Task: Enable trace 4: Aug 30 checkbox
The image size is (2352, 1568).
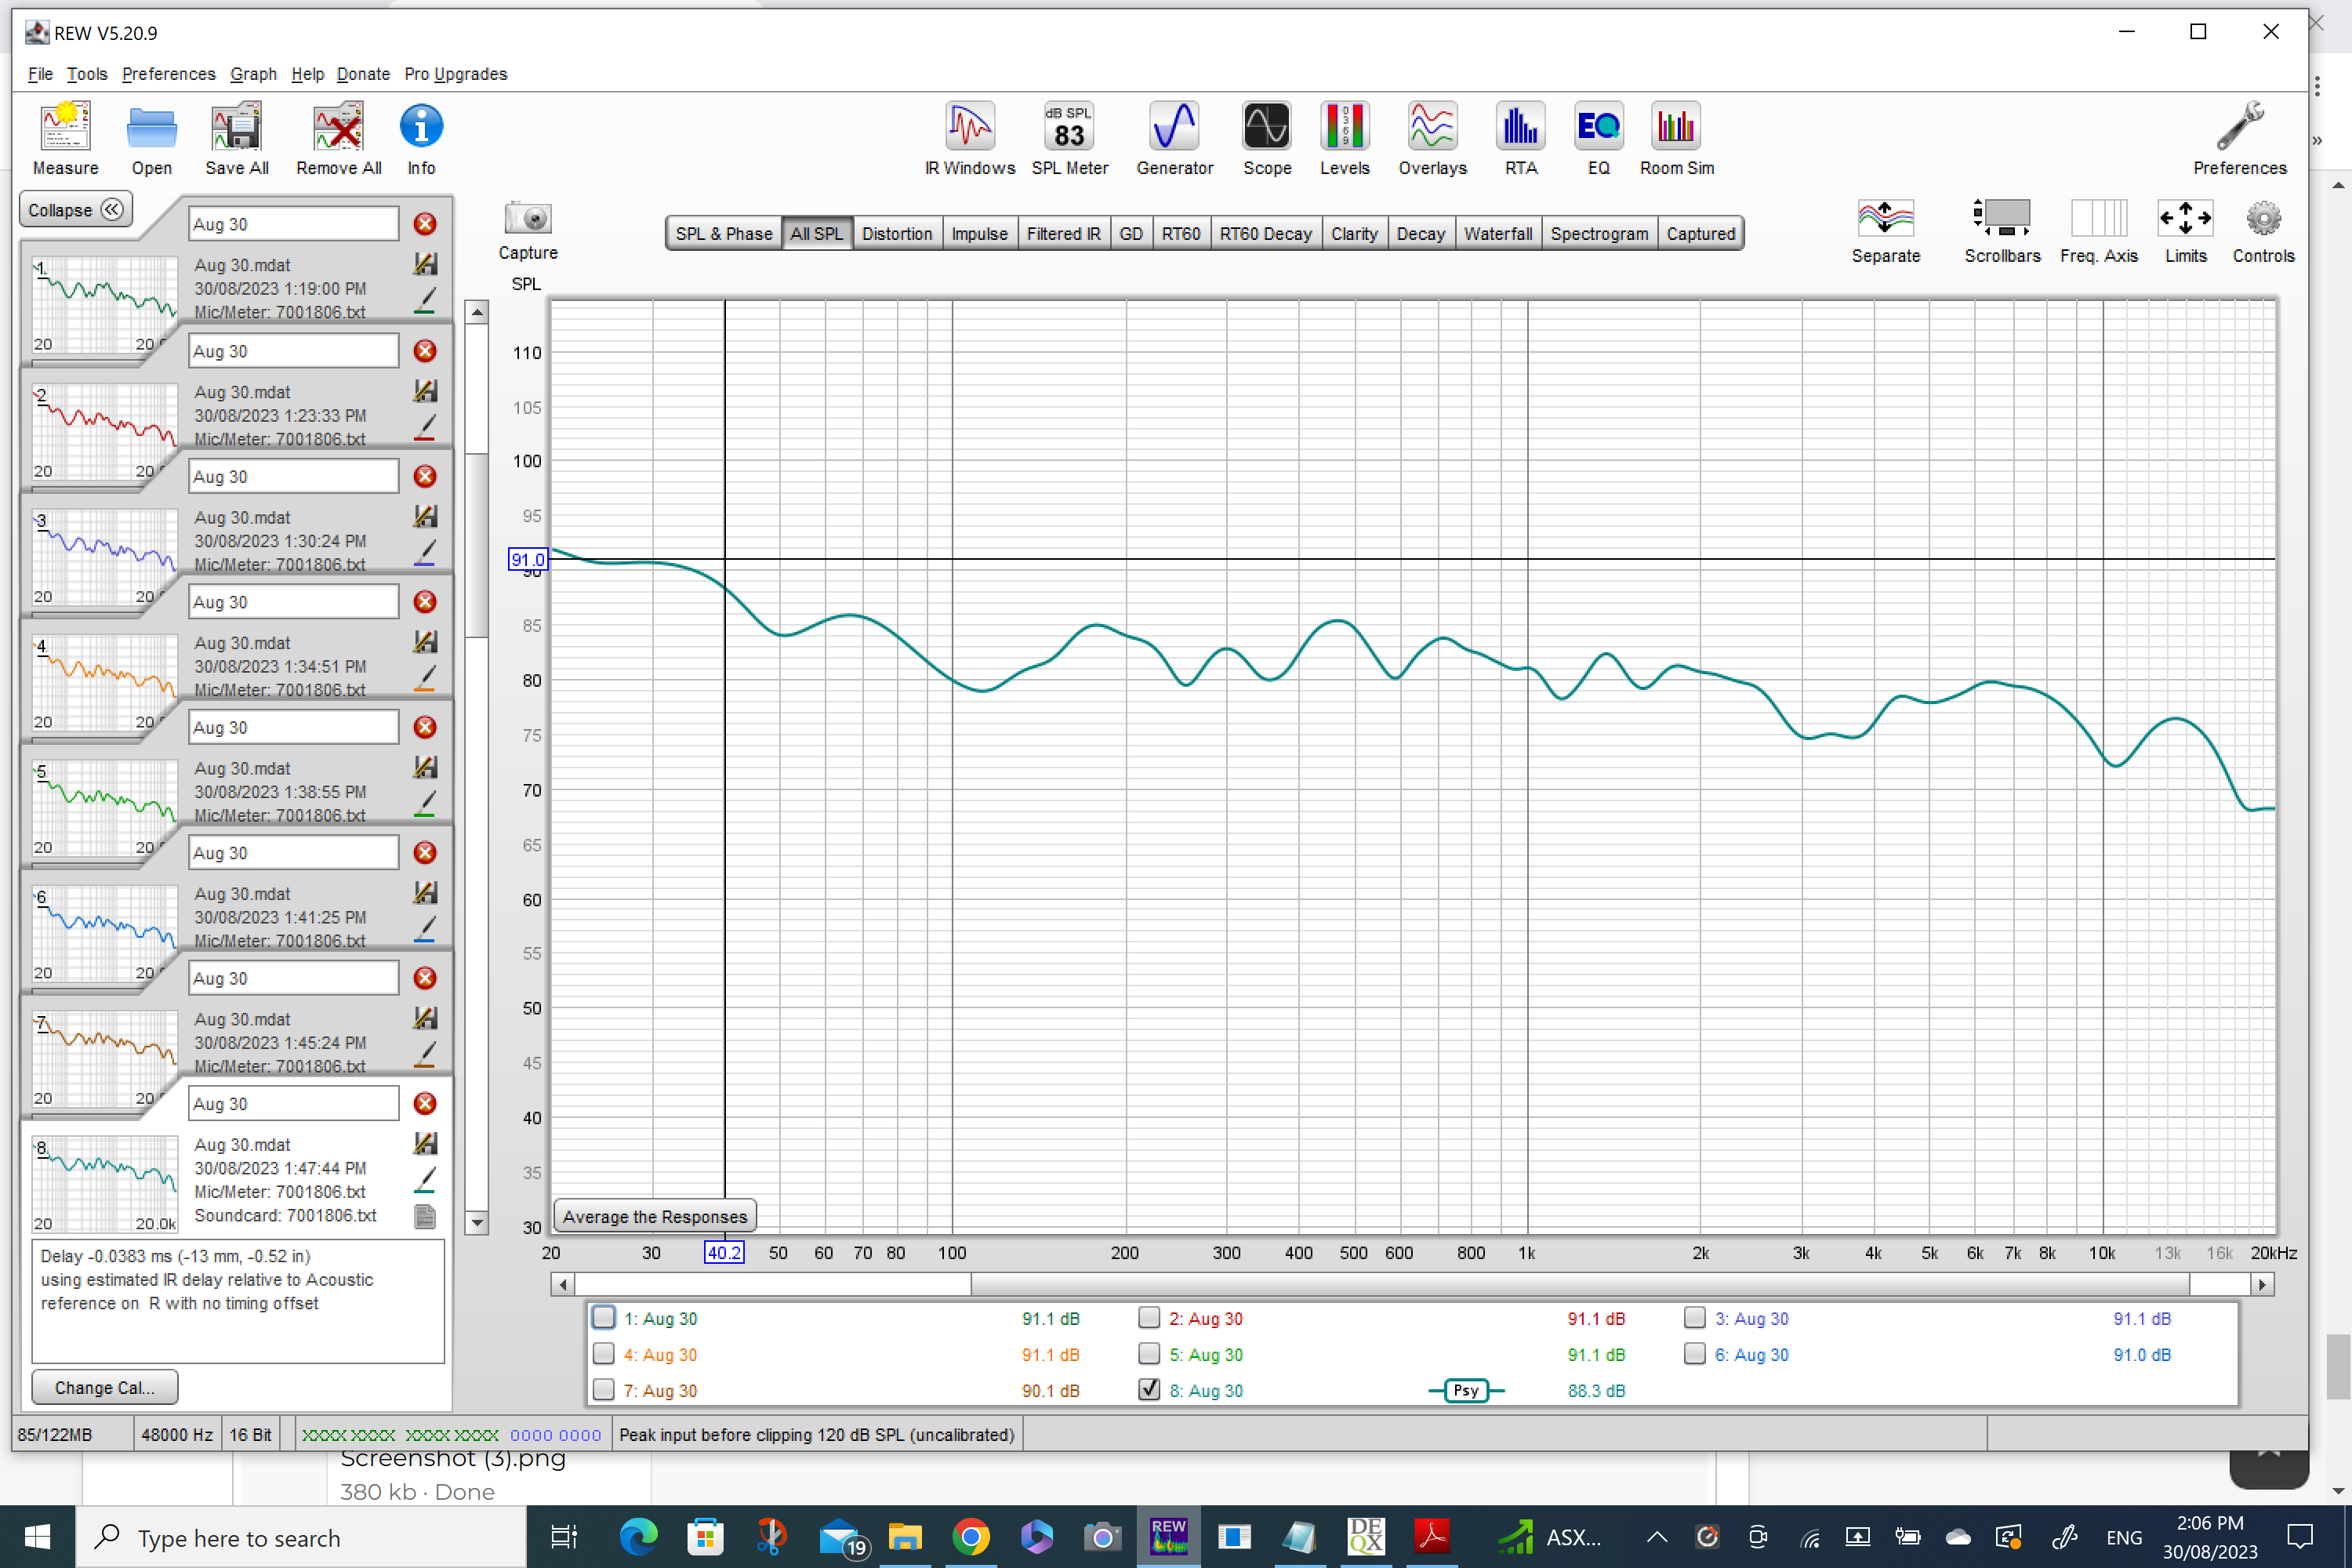Action: point(604,1354)
